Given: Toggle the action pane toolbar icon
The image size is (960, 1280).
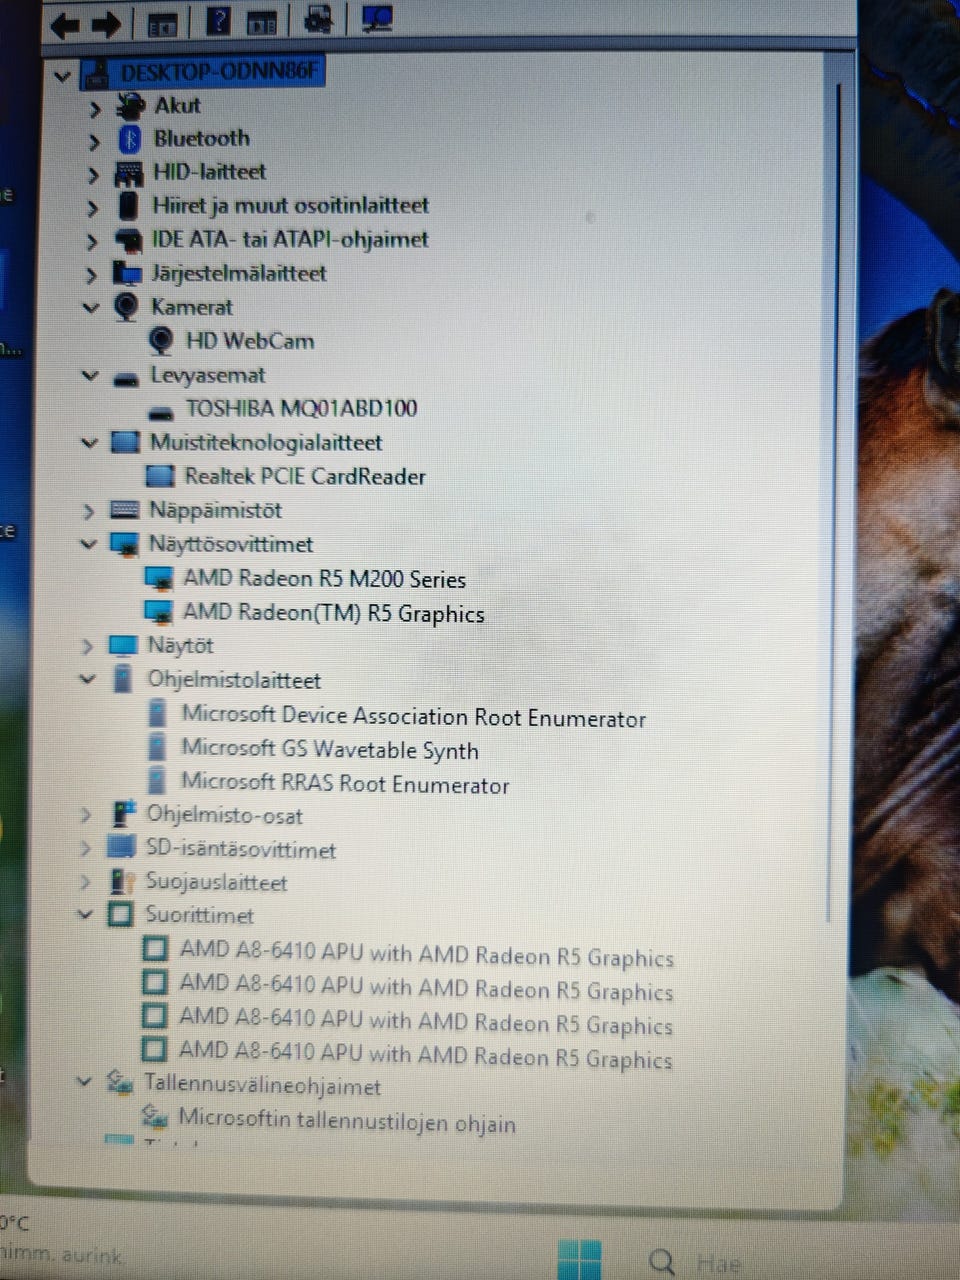Looking at the screenshot, I should pos(261,21).
